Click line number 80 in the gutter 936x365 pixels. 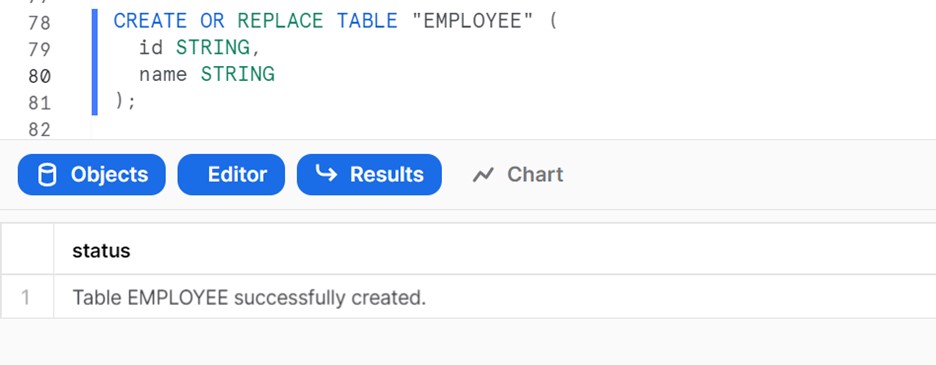39,76
